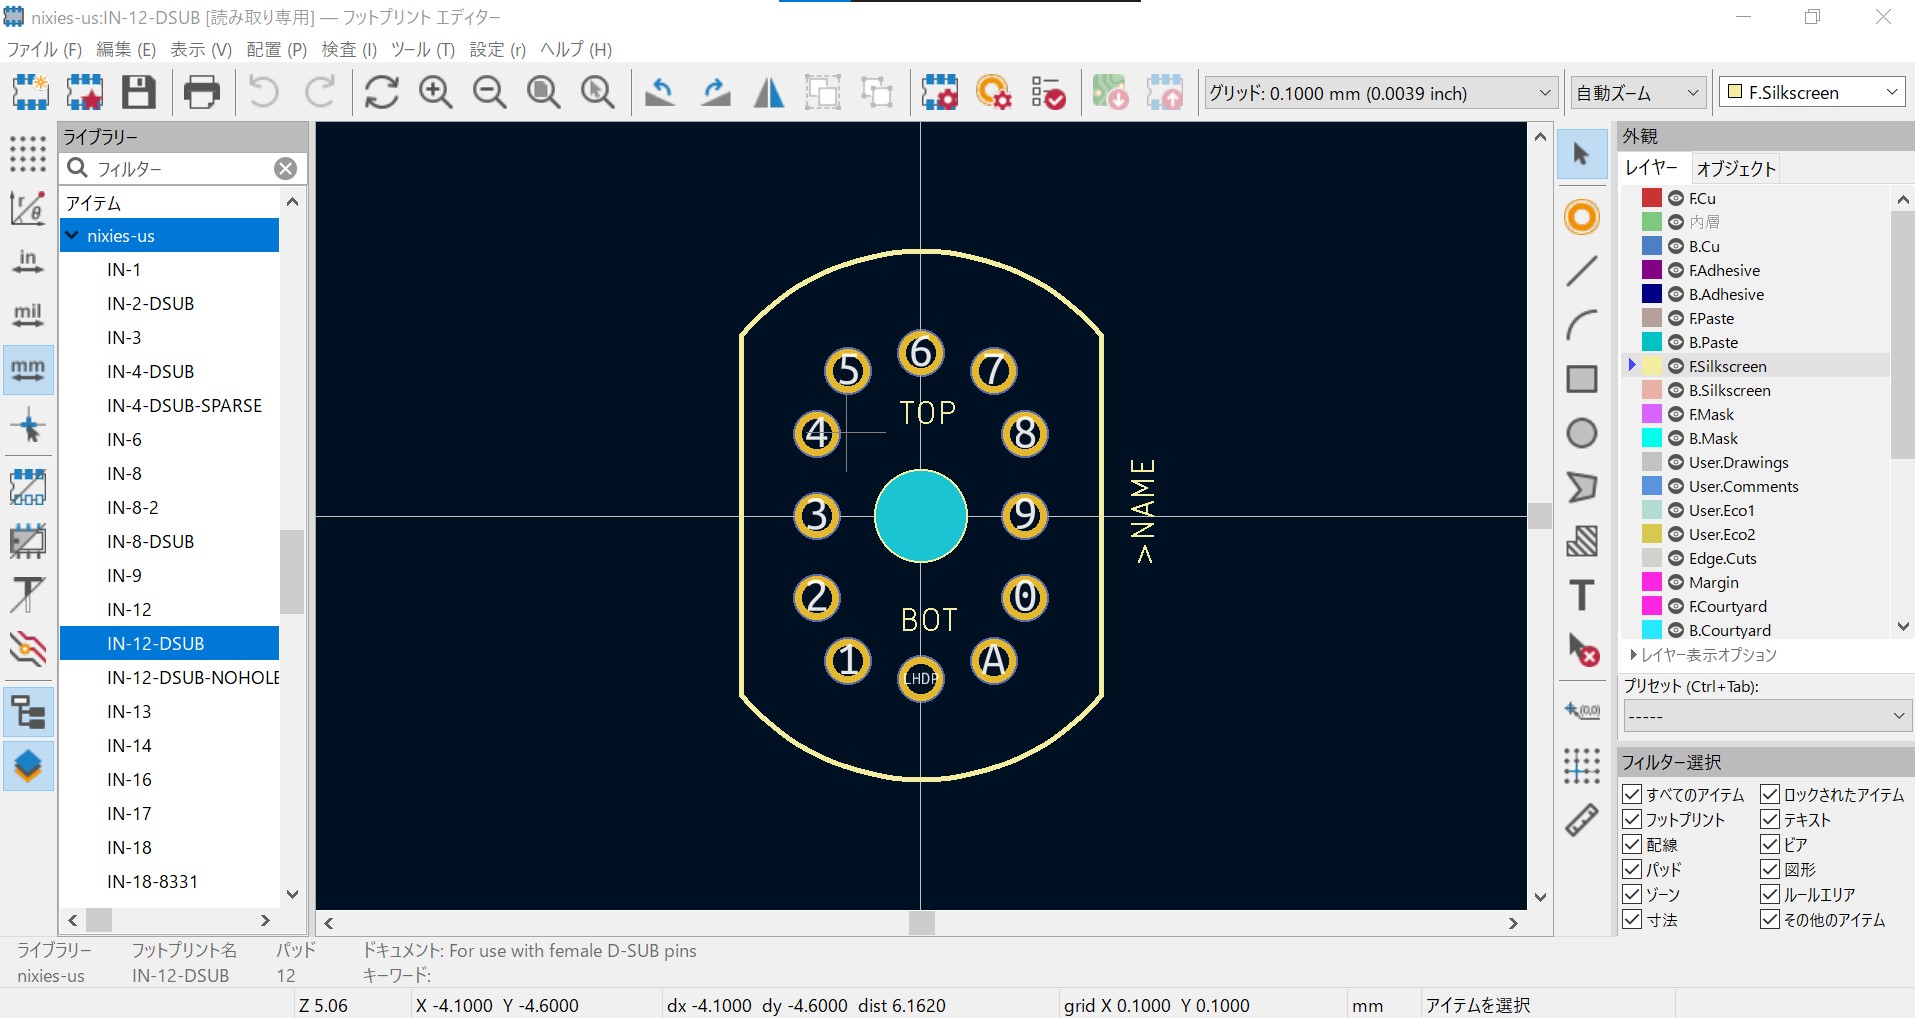Viewport: 1915px width, 1018px height.
Task: Switch to the レイヤー tab
Action: (1651, 168)
